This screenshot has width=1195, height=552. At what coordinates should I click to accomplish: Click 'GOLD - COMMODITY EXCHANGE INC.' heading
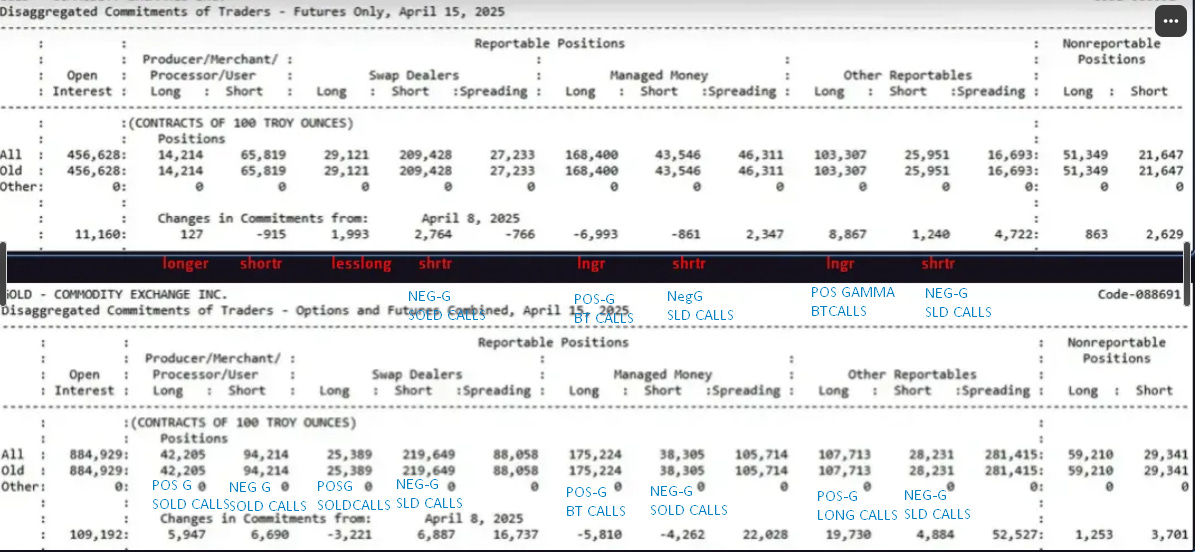click(116, 294)
